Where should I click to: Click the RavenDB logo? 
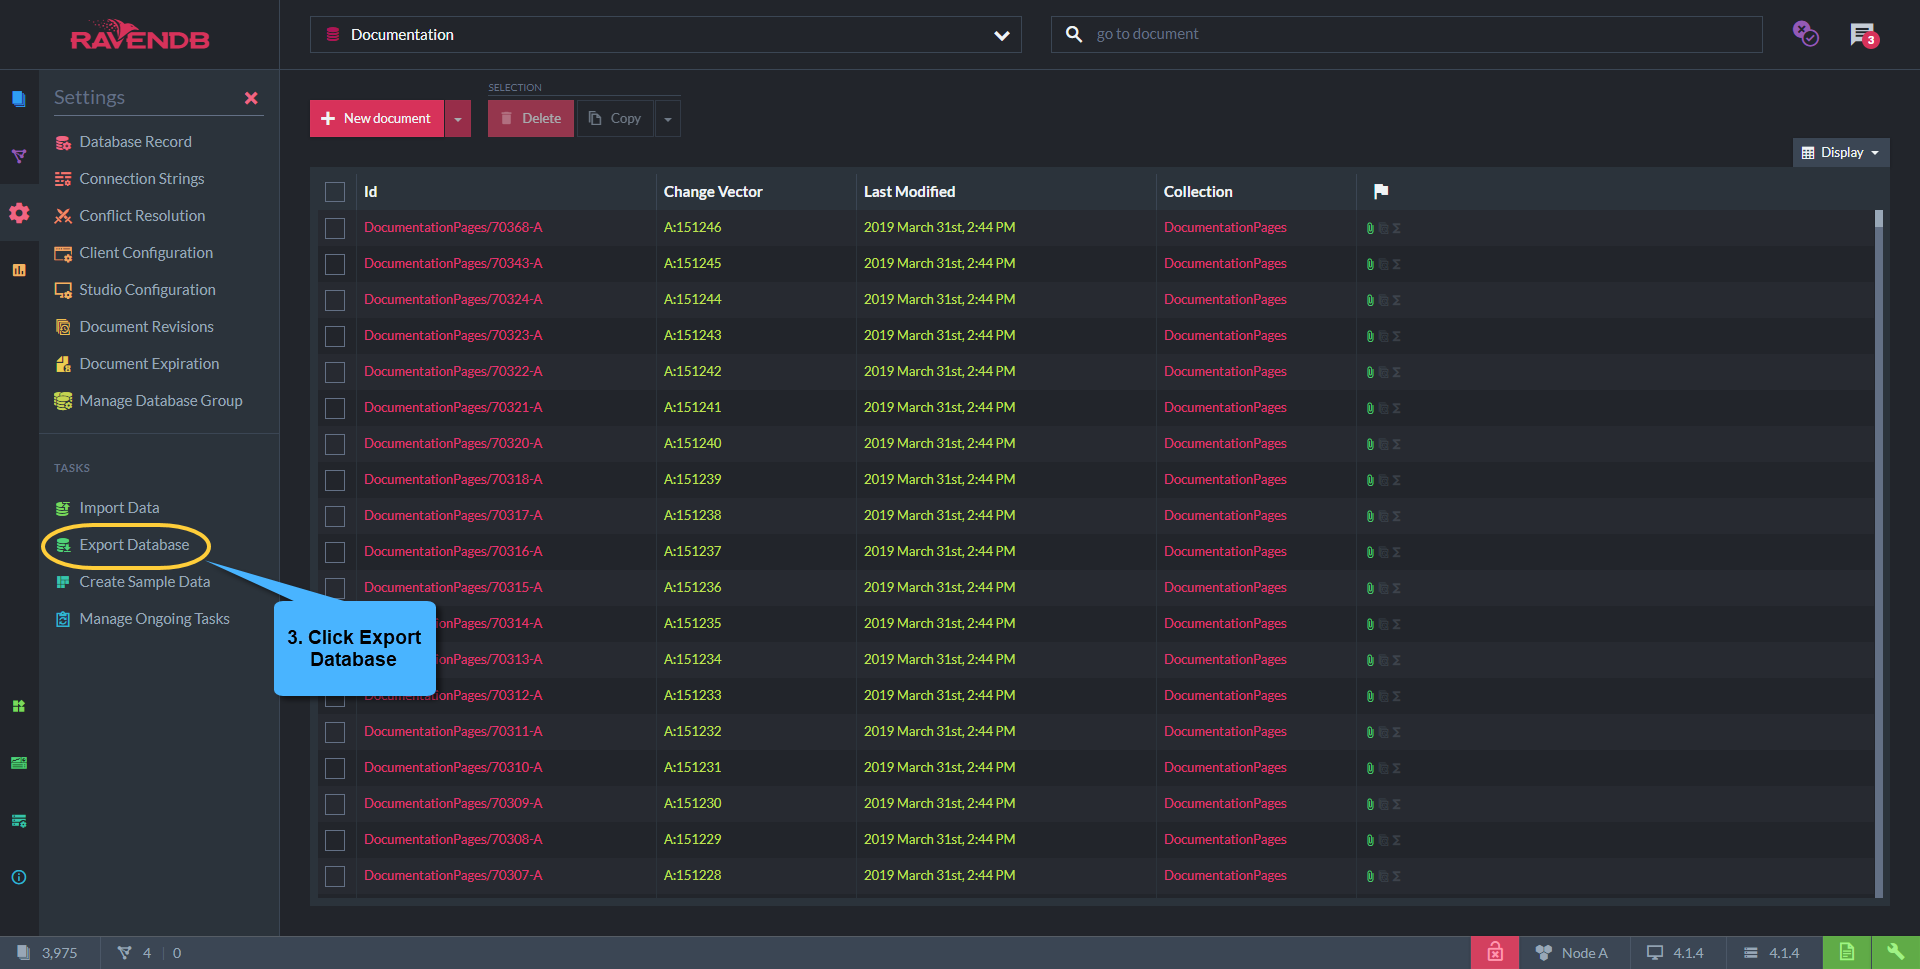tap(140, 35)
